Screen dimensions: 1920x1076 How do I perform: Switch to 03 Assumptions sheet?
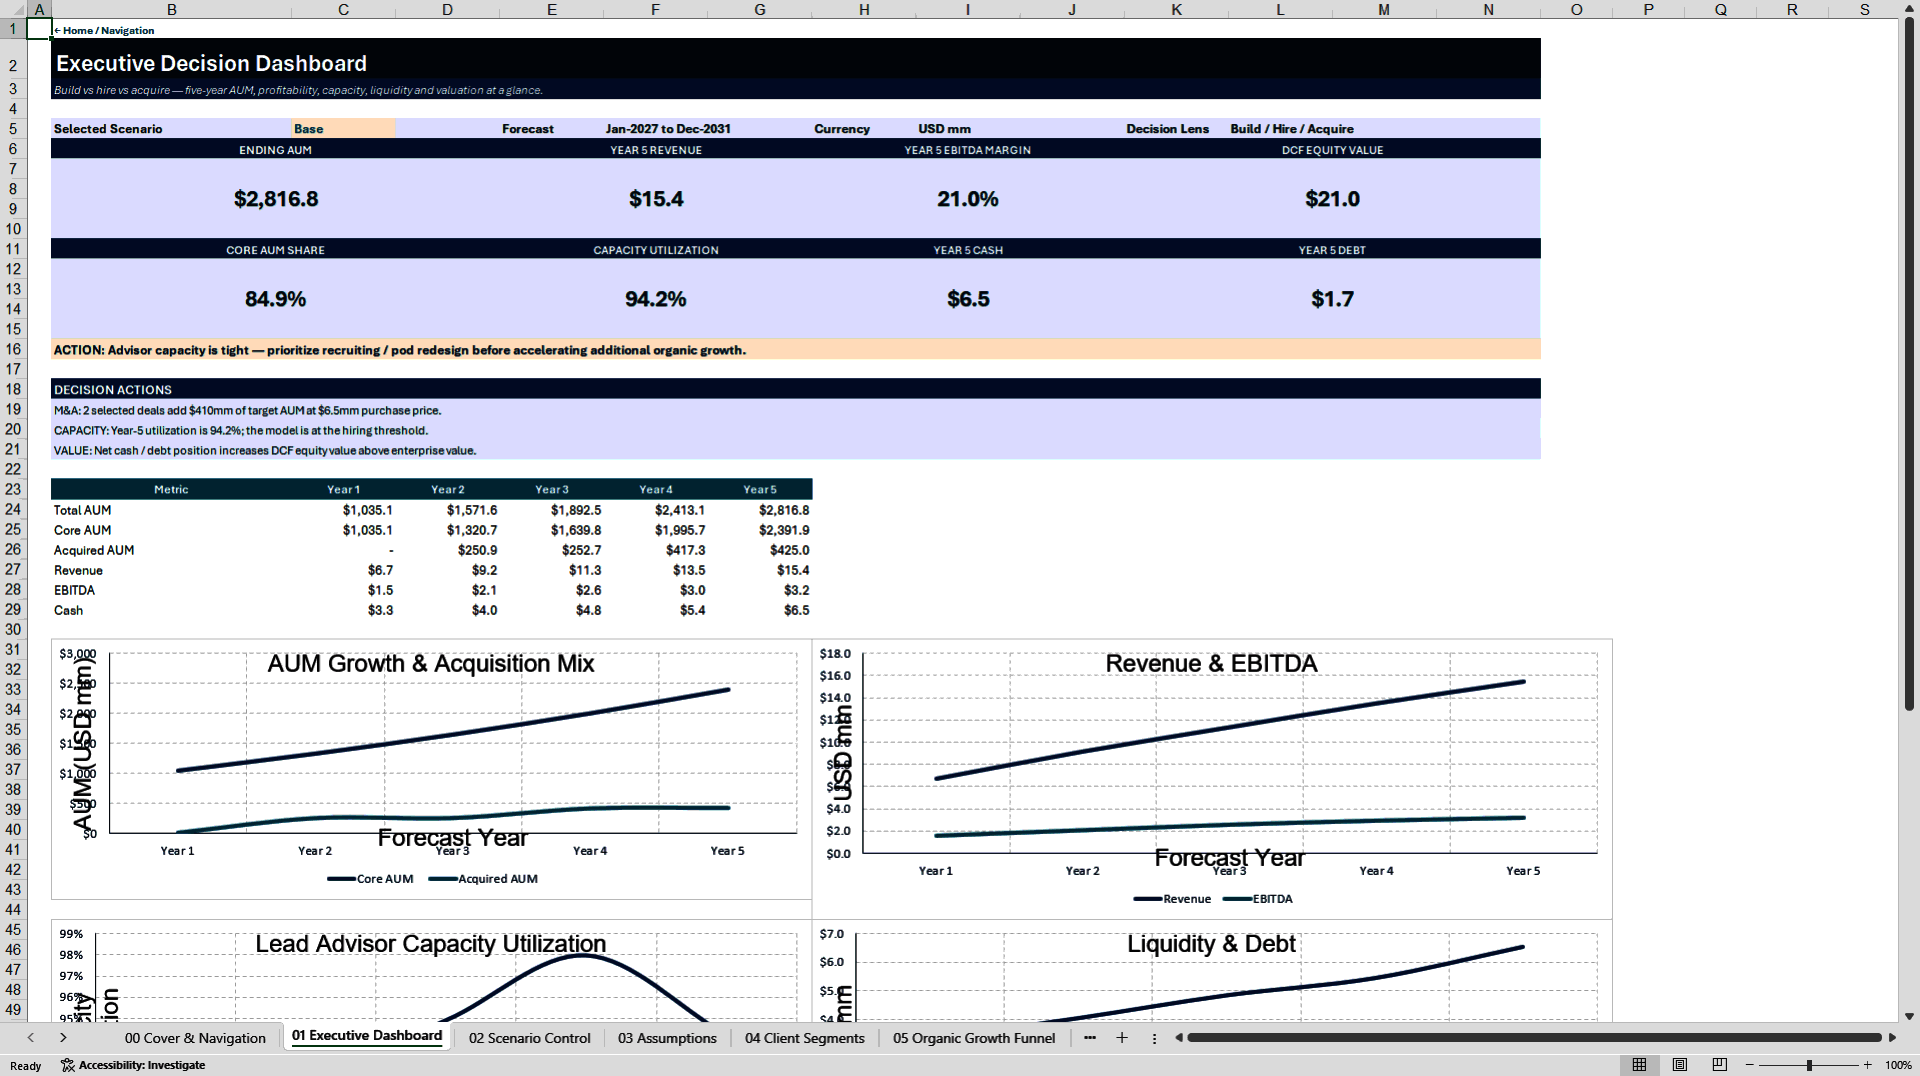point(667,1038)
